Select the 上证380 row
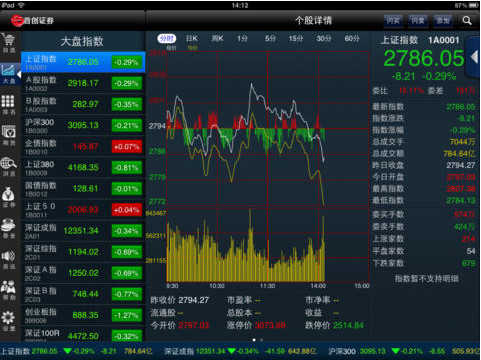Image resolution: width=481 pixels, height=360 pixels. [83, 167]
